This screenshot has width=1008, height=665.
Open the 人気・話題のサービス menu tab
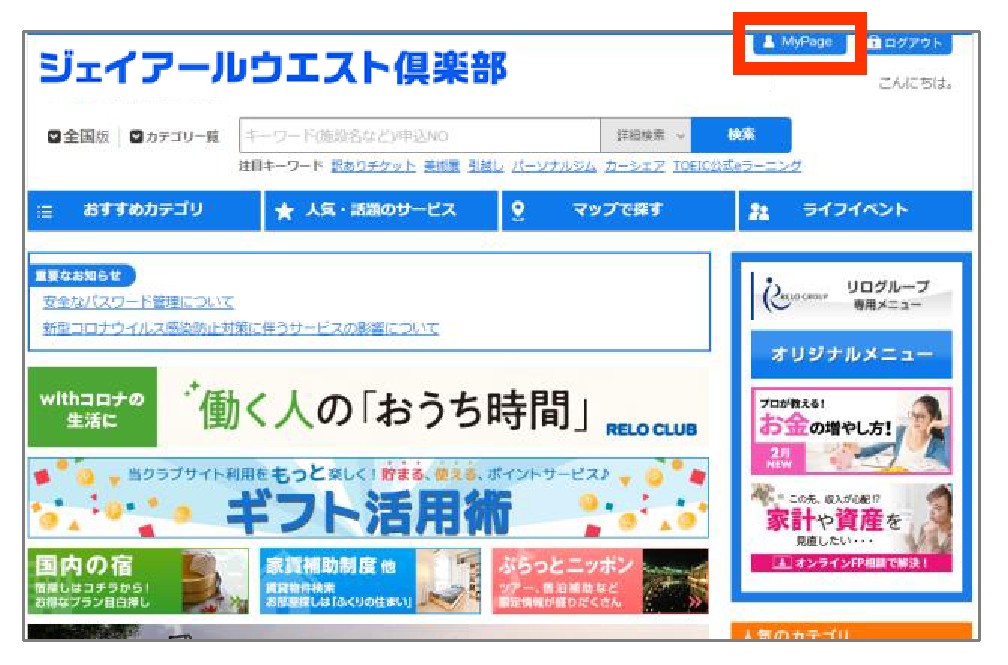pyautogui.click(x=381, y=210)
